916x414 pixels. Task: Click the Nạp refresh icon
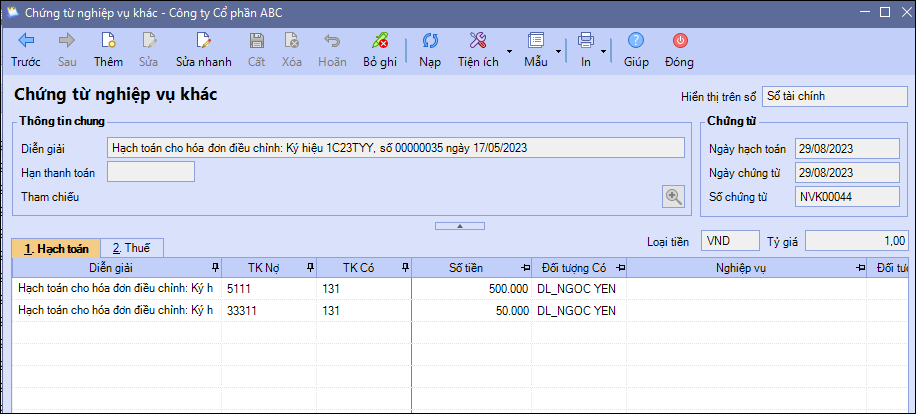point(430,41)
